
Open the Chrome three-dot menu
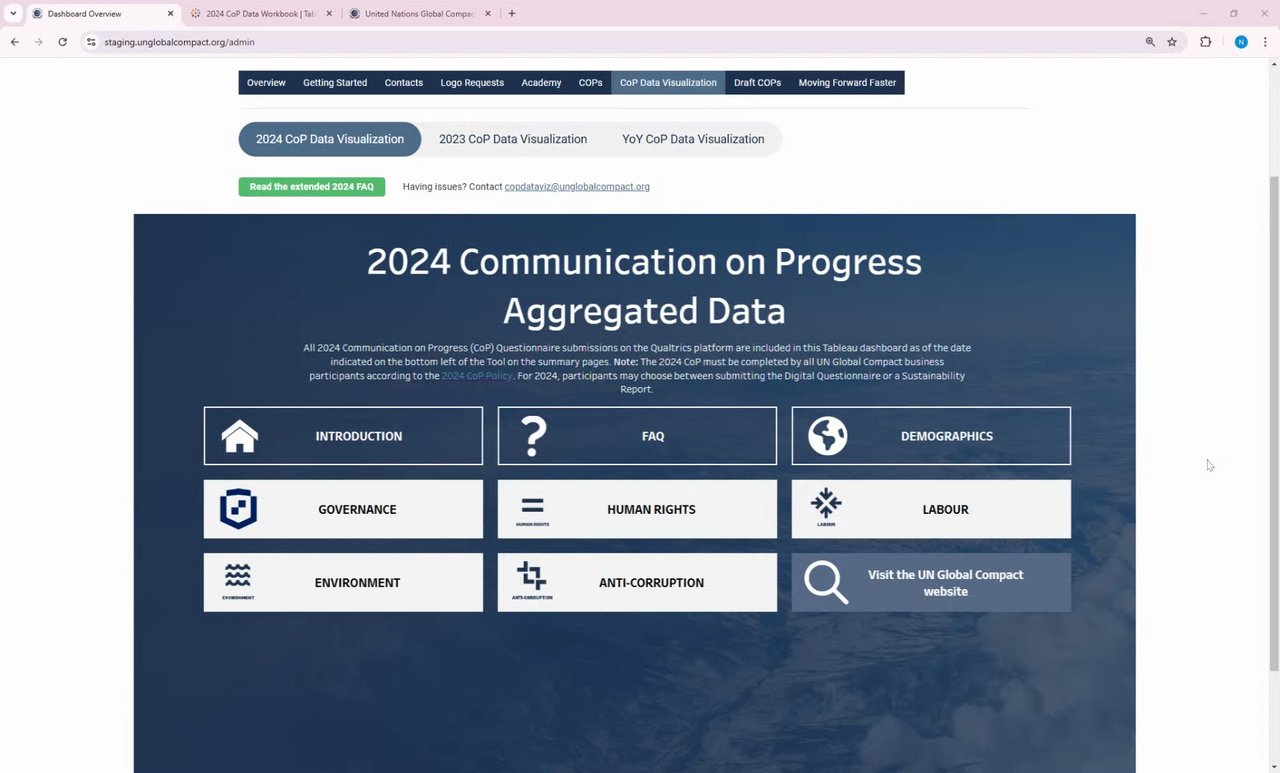coord(1267,42)
